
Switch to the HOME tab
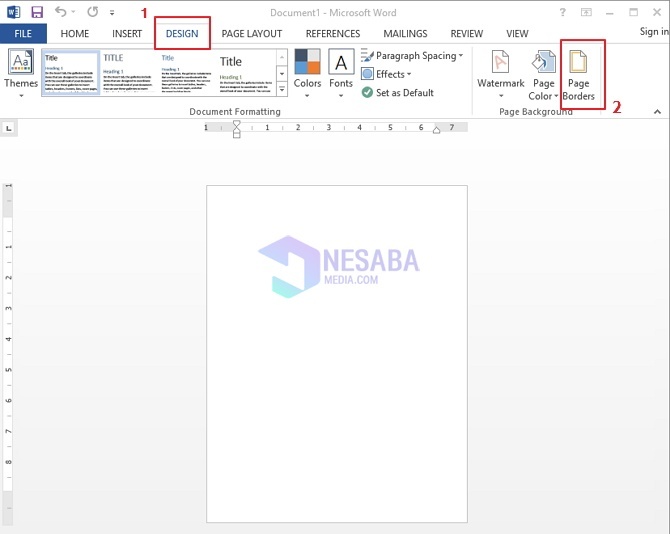pyautogui.click(x=75, y=34)
